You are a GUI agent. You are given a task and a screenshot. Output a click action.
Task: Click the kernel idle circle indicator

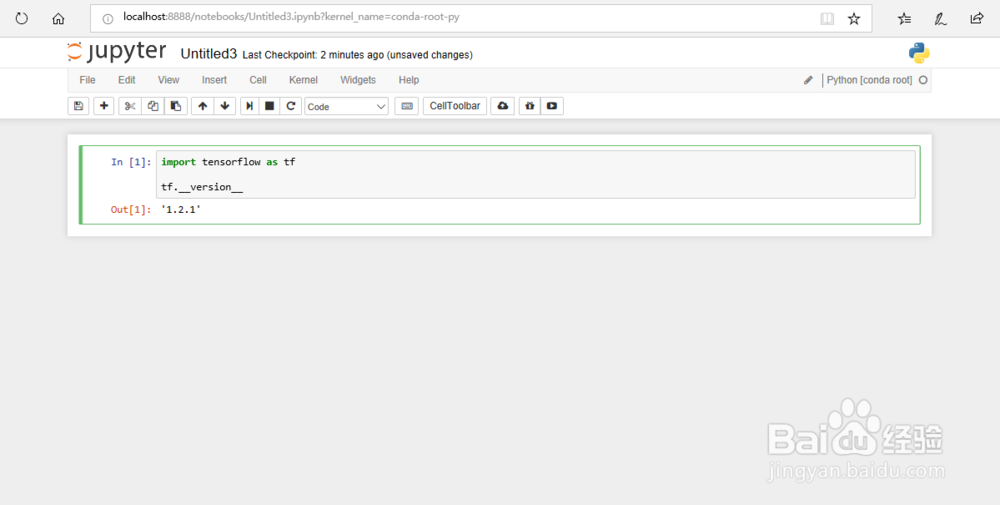point(923,80)
